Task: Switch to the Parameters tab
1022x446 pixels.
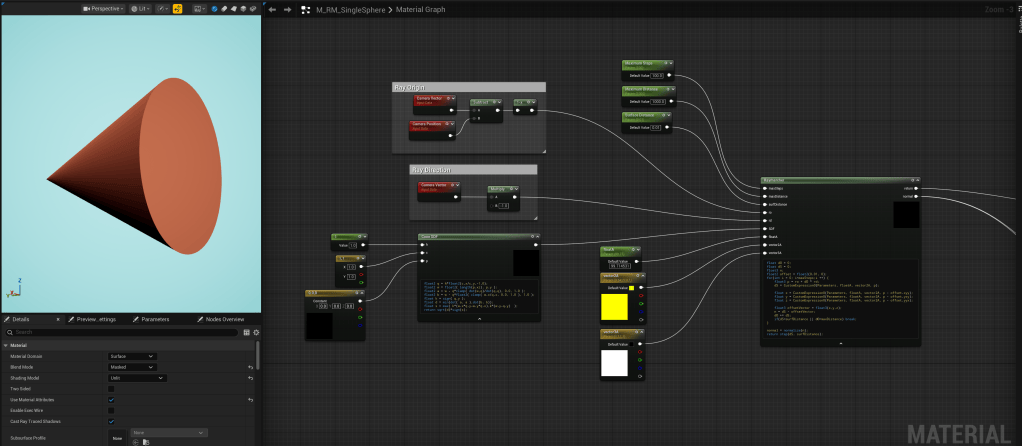Action: click(x=151, y=320)
